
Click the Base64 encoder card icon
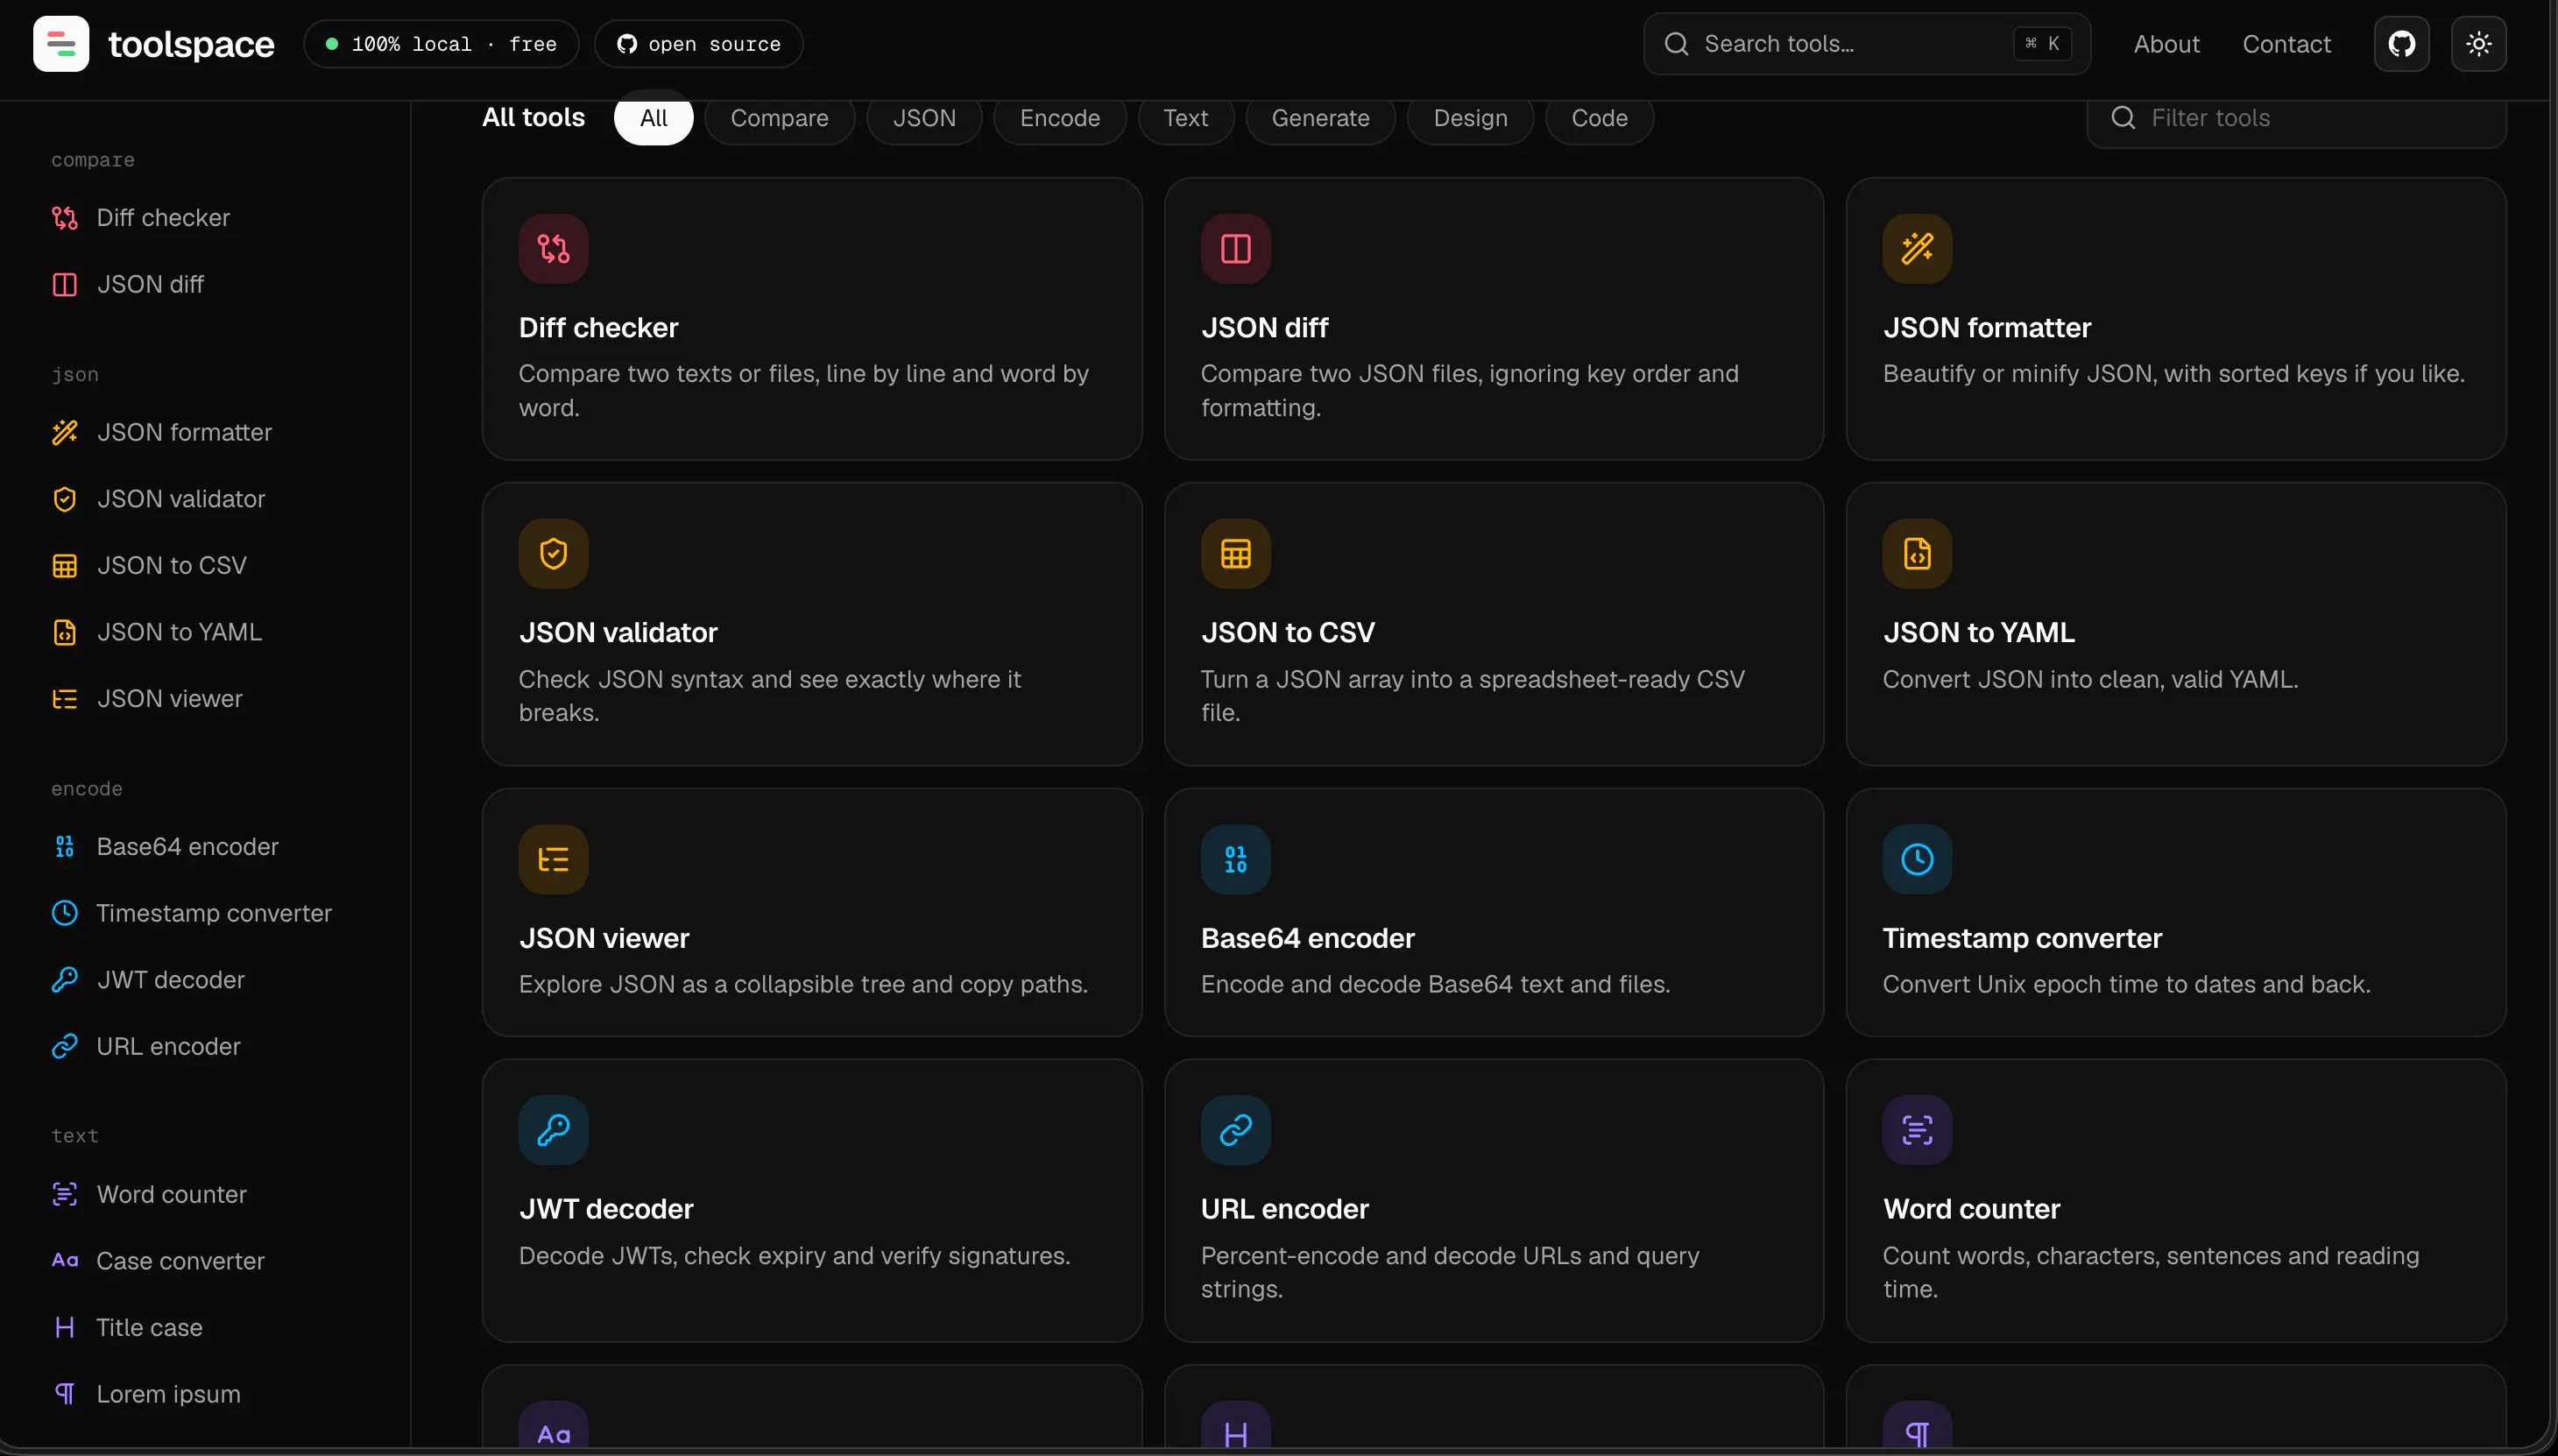[1236, 859]
